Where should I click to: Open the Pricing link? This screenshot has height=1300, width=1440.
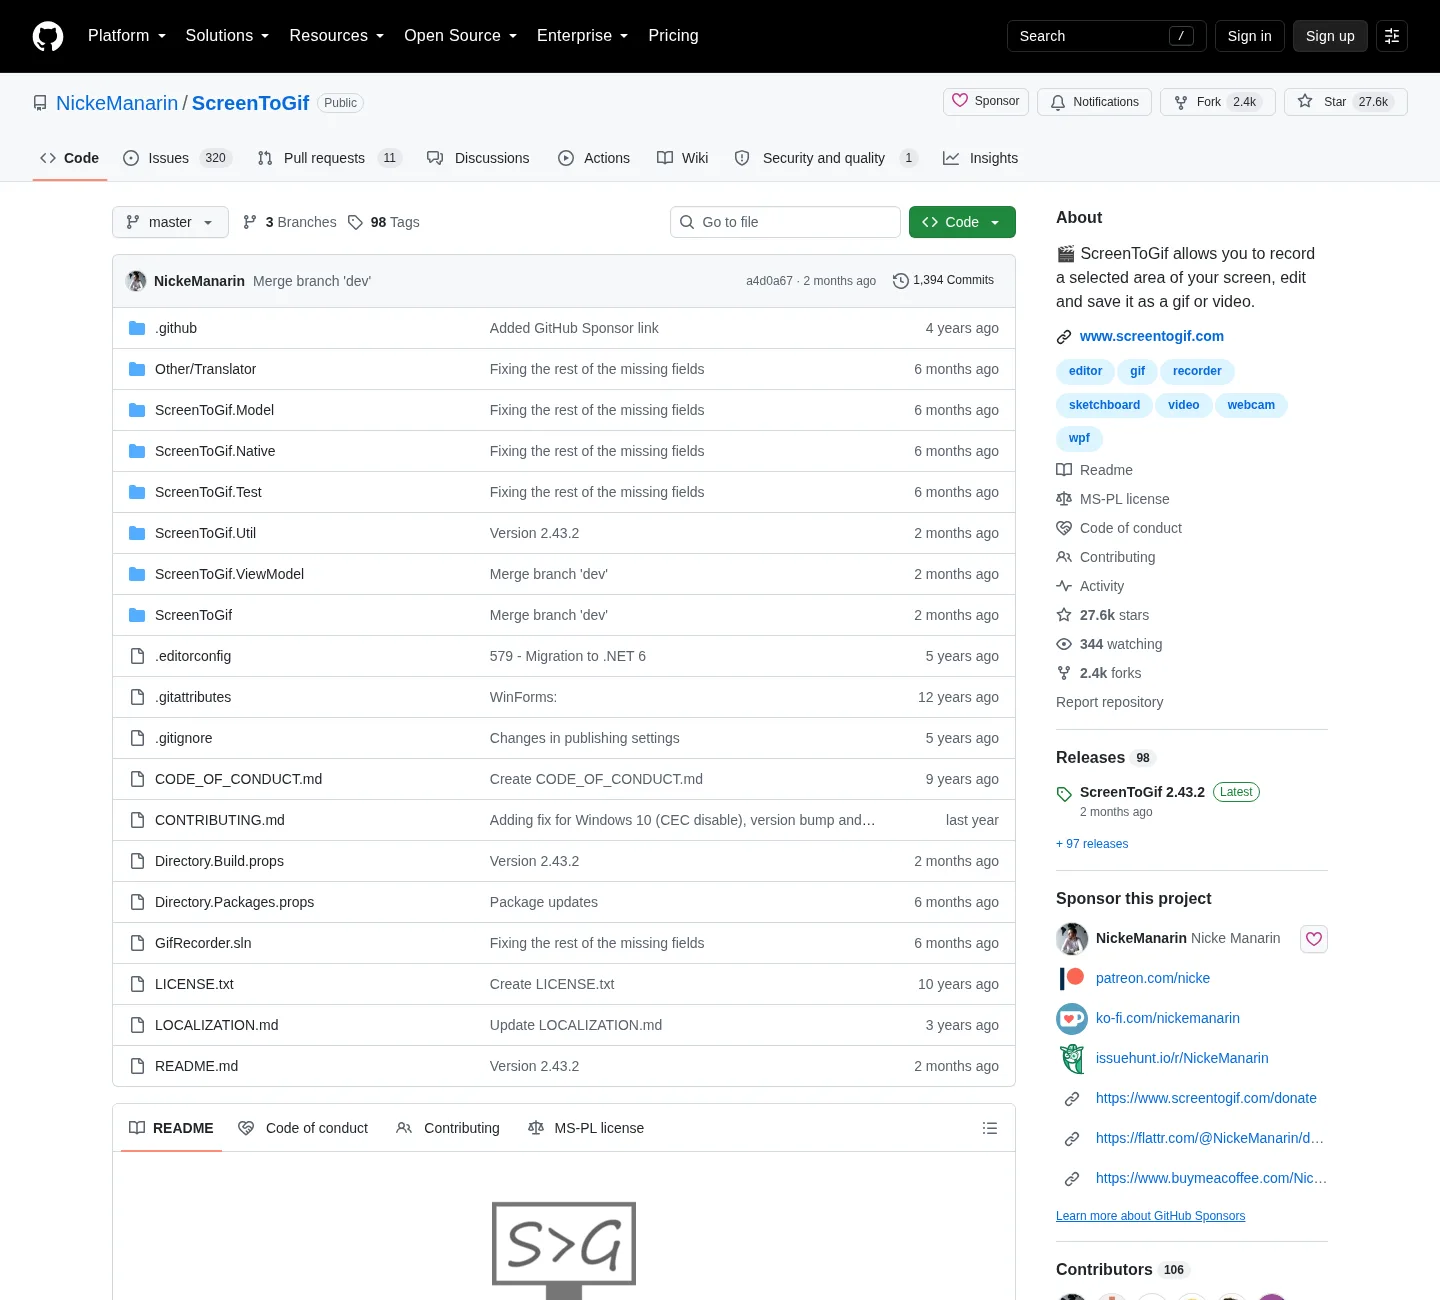[x=673, y=36]
